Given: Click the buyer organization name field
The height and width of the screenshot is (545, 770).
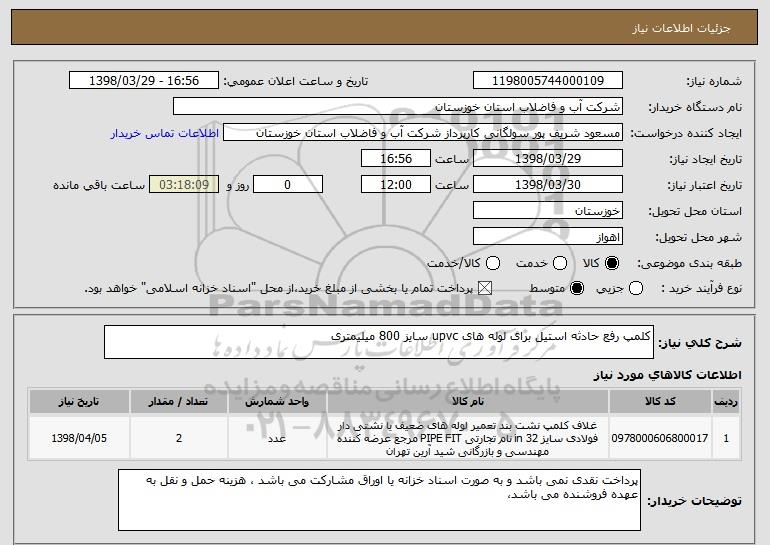Looking at the screenshot, I should tap(398, 107).
